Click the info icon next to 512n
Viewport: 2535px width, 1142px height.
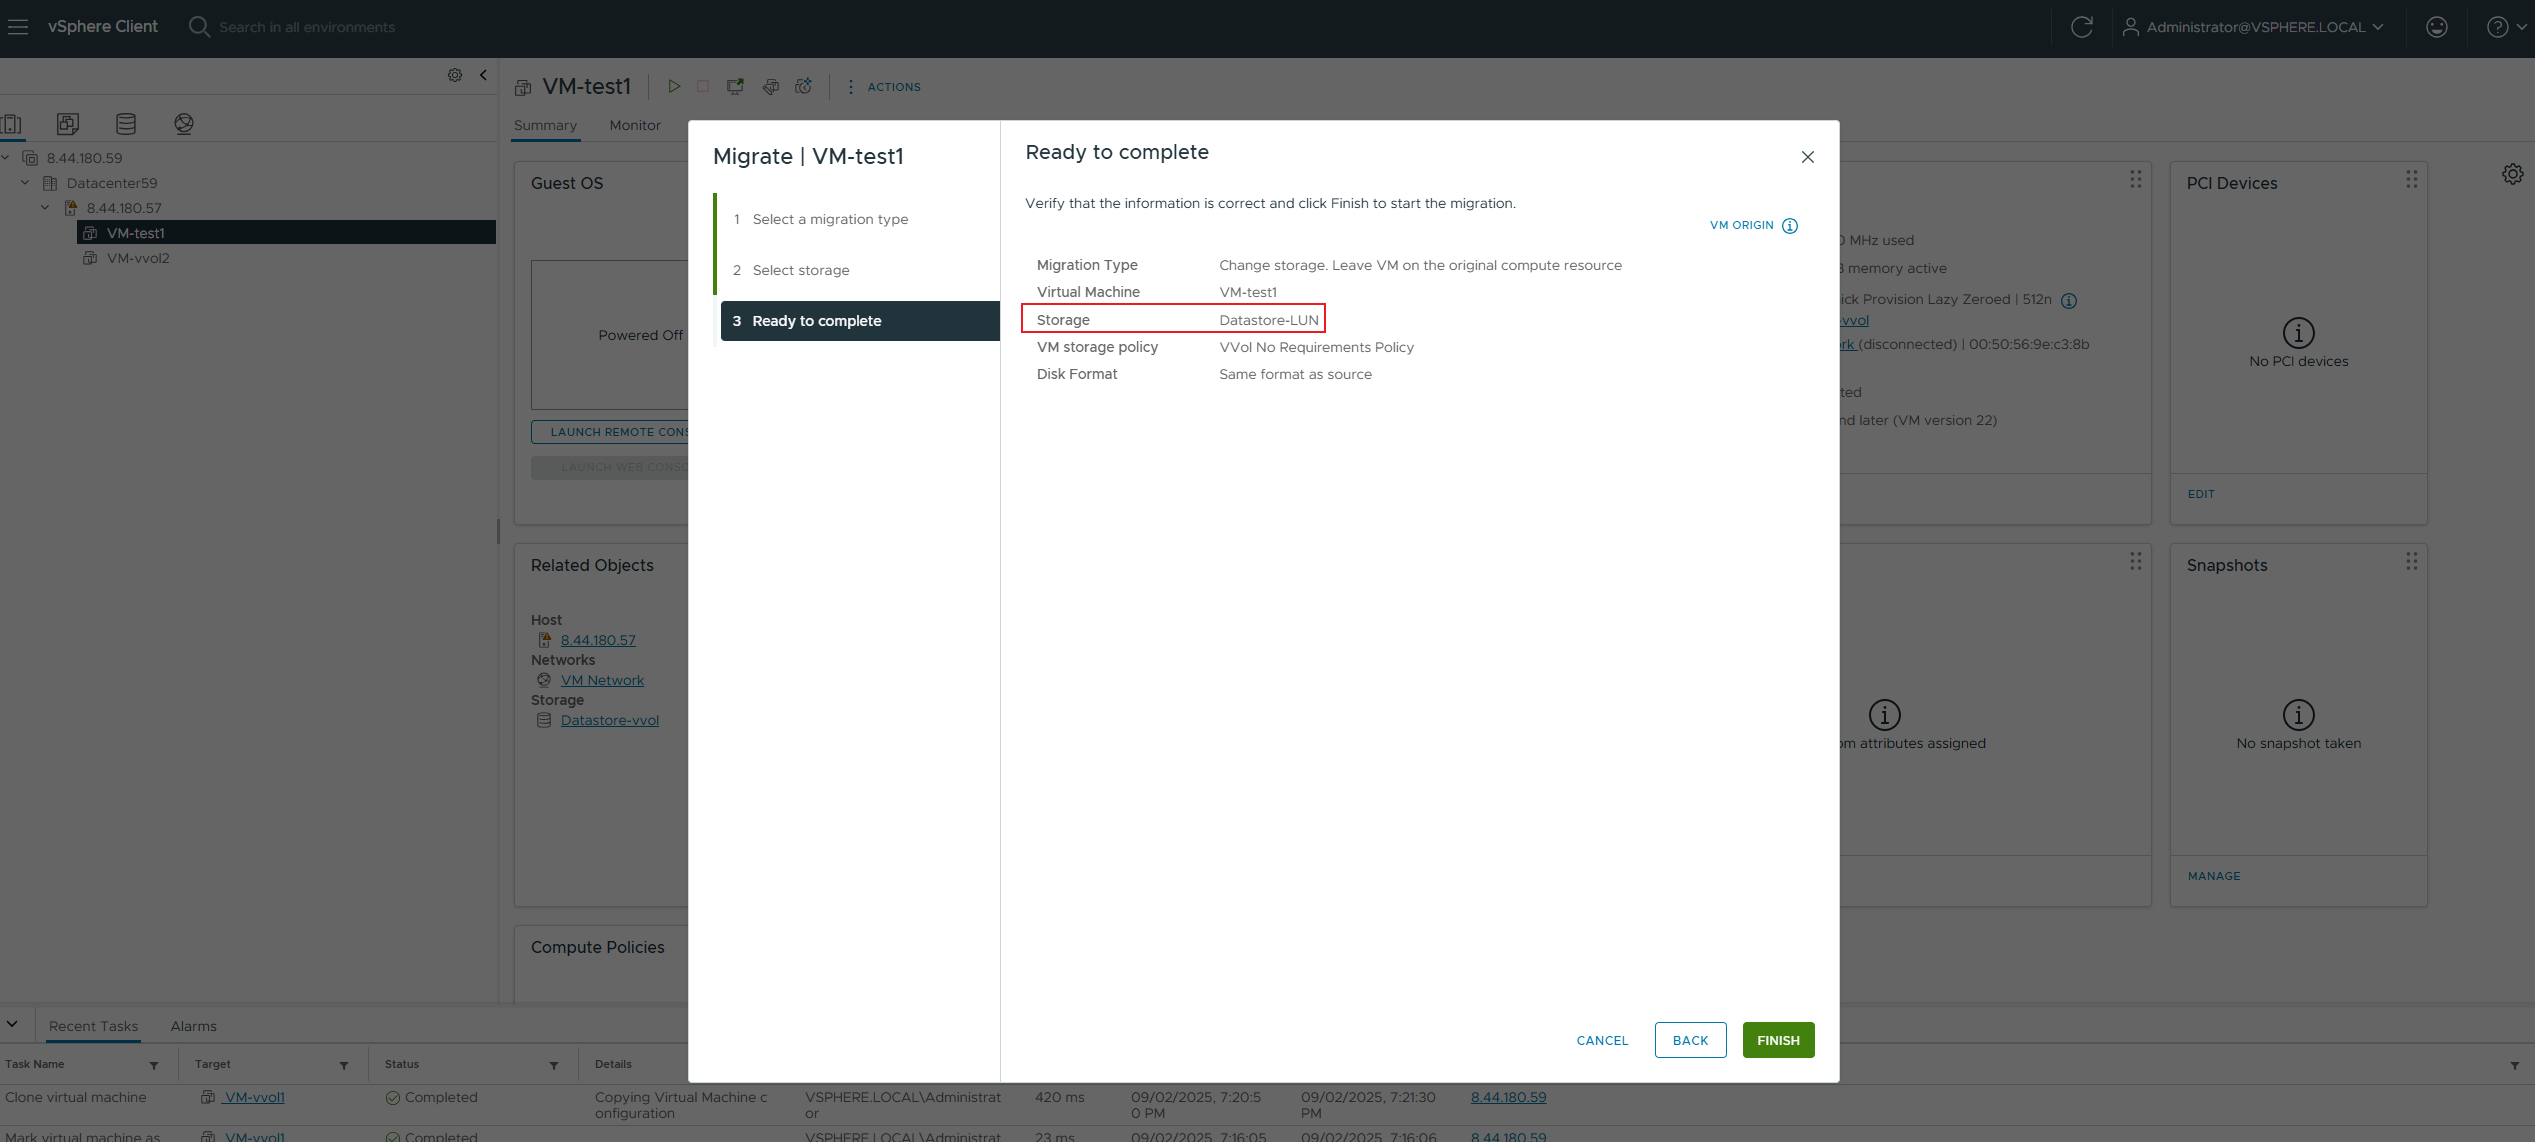click(2069, 301)
